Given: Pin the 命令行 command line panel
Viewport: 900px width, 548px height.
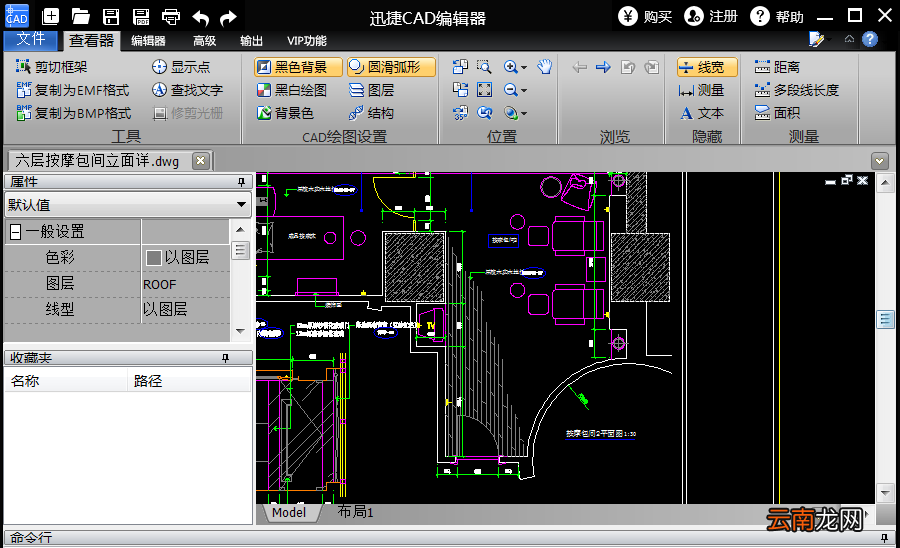Looking at the screenshot, I should tap(885, 538).
